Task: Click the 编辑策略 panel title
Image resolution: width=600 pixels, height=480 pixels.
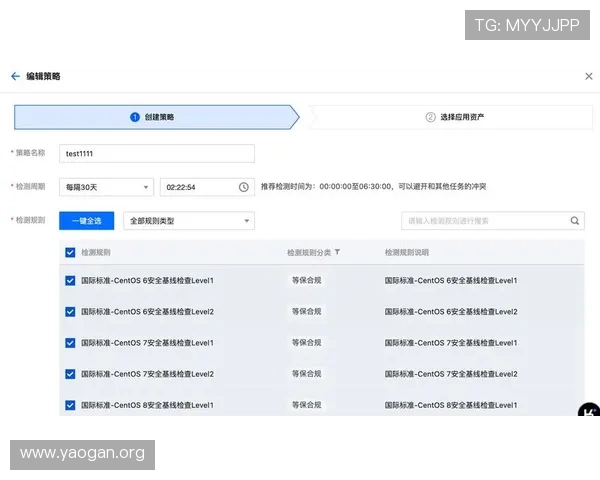Action: (43, 76)
